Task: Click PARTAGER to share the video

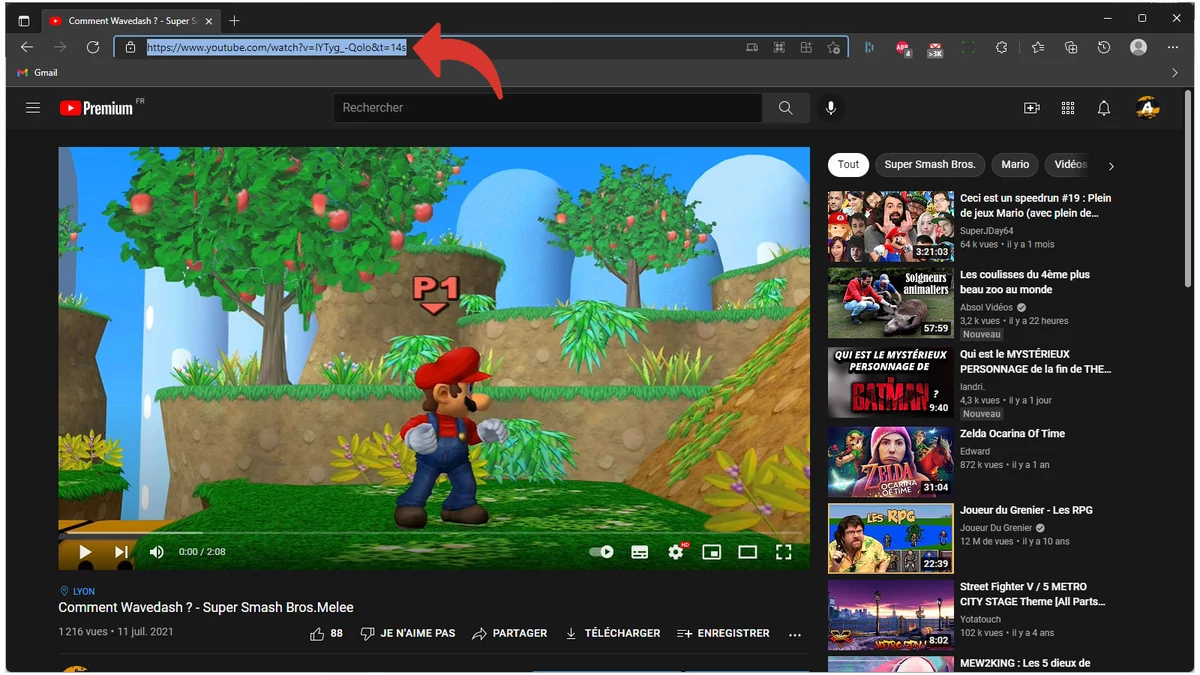Action: tap(510, 634)
